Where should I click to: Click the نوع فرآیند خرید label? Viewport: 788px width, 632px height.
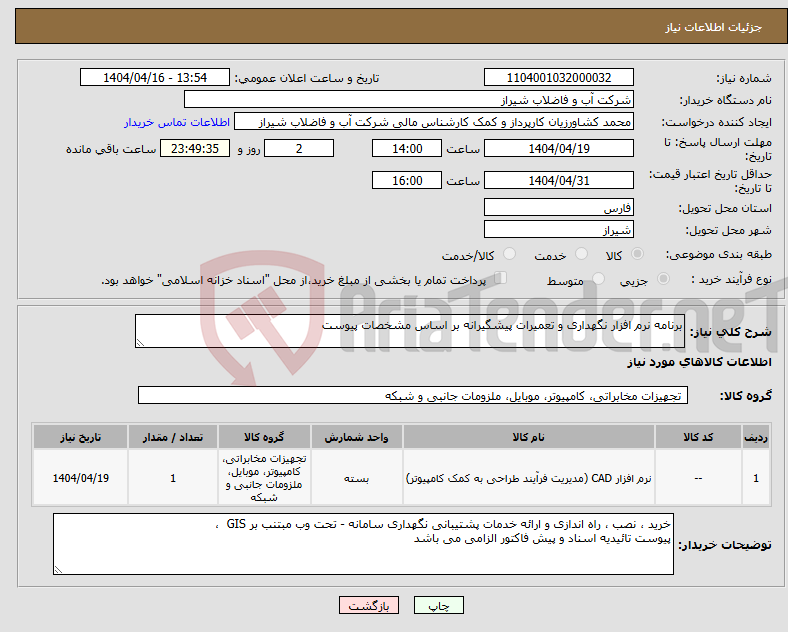731,279
